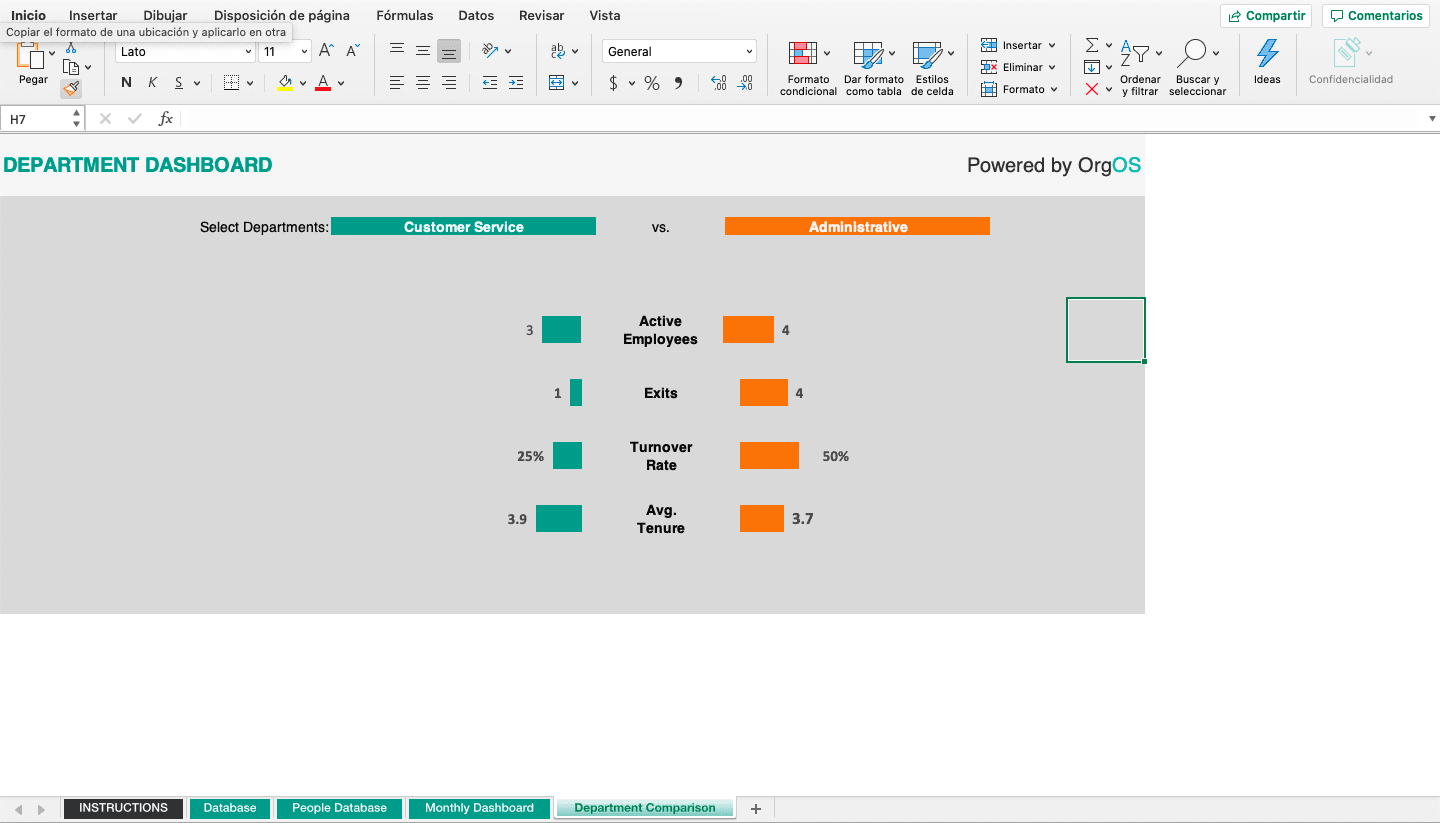Toggle bold with the N button

pos(126,83)
